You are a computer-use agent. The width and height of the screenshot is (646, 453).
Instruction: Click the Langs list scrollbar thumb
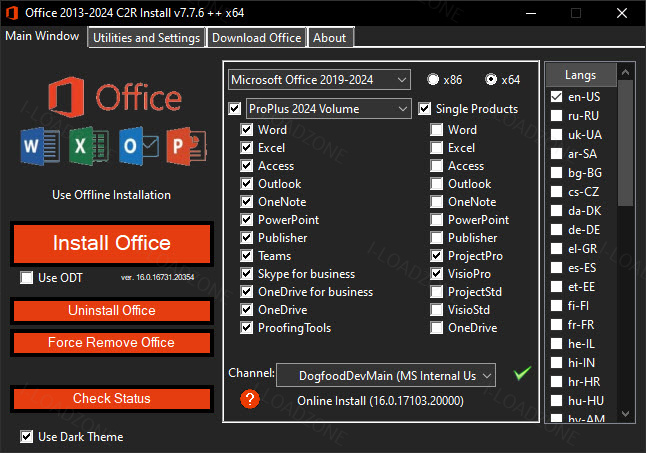(x=625, y=143)
